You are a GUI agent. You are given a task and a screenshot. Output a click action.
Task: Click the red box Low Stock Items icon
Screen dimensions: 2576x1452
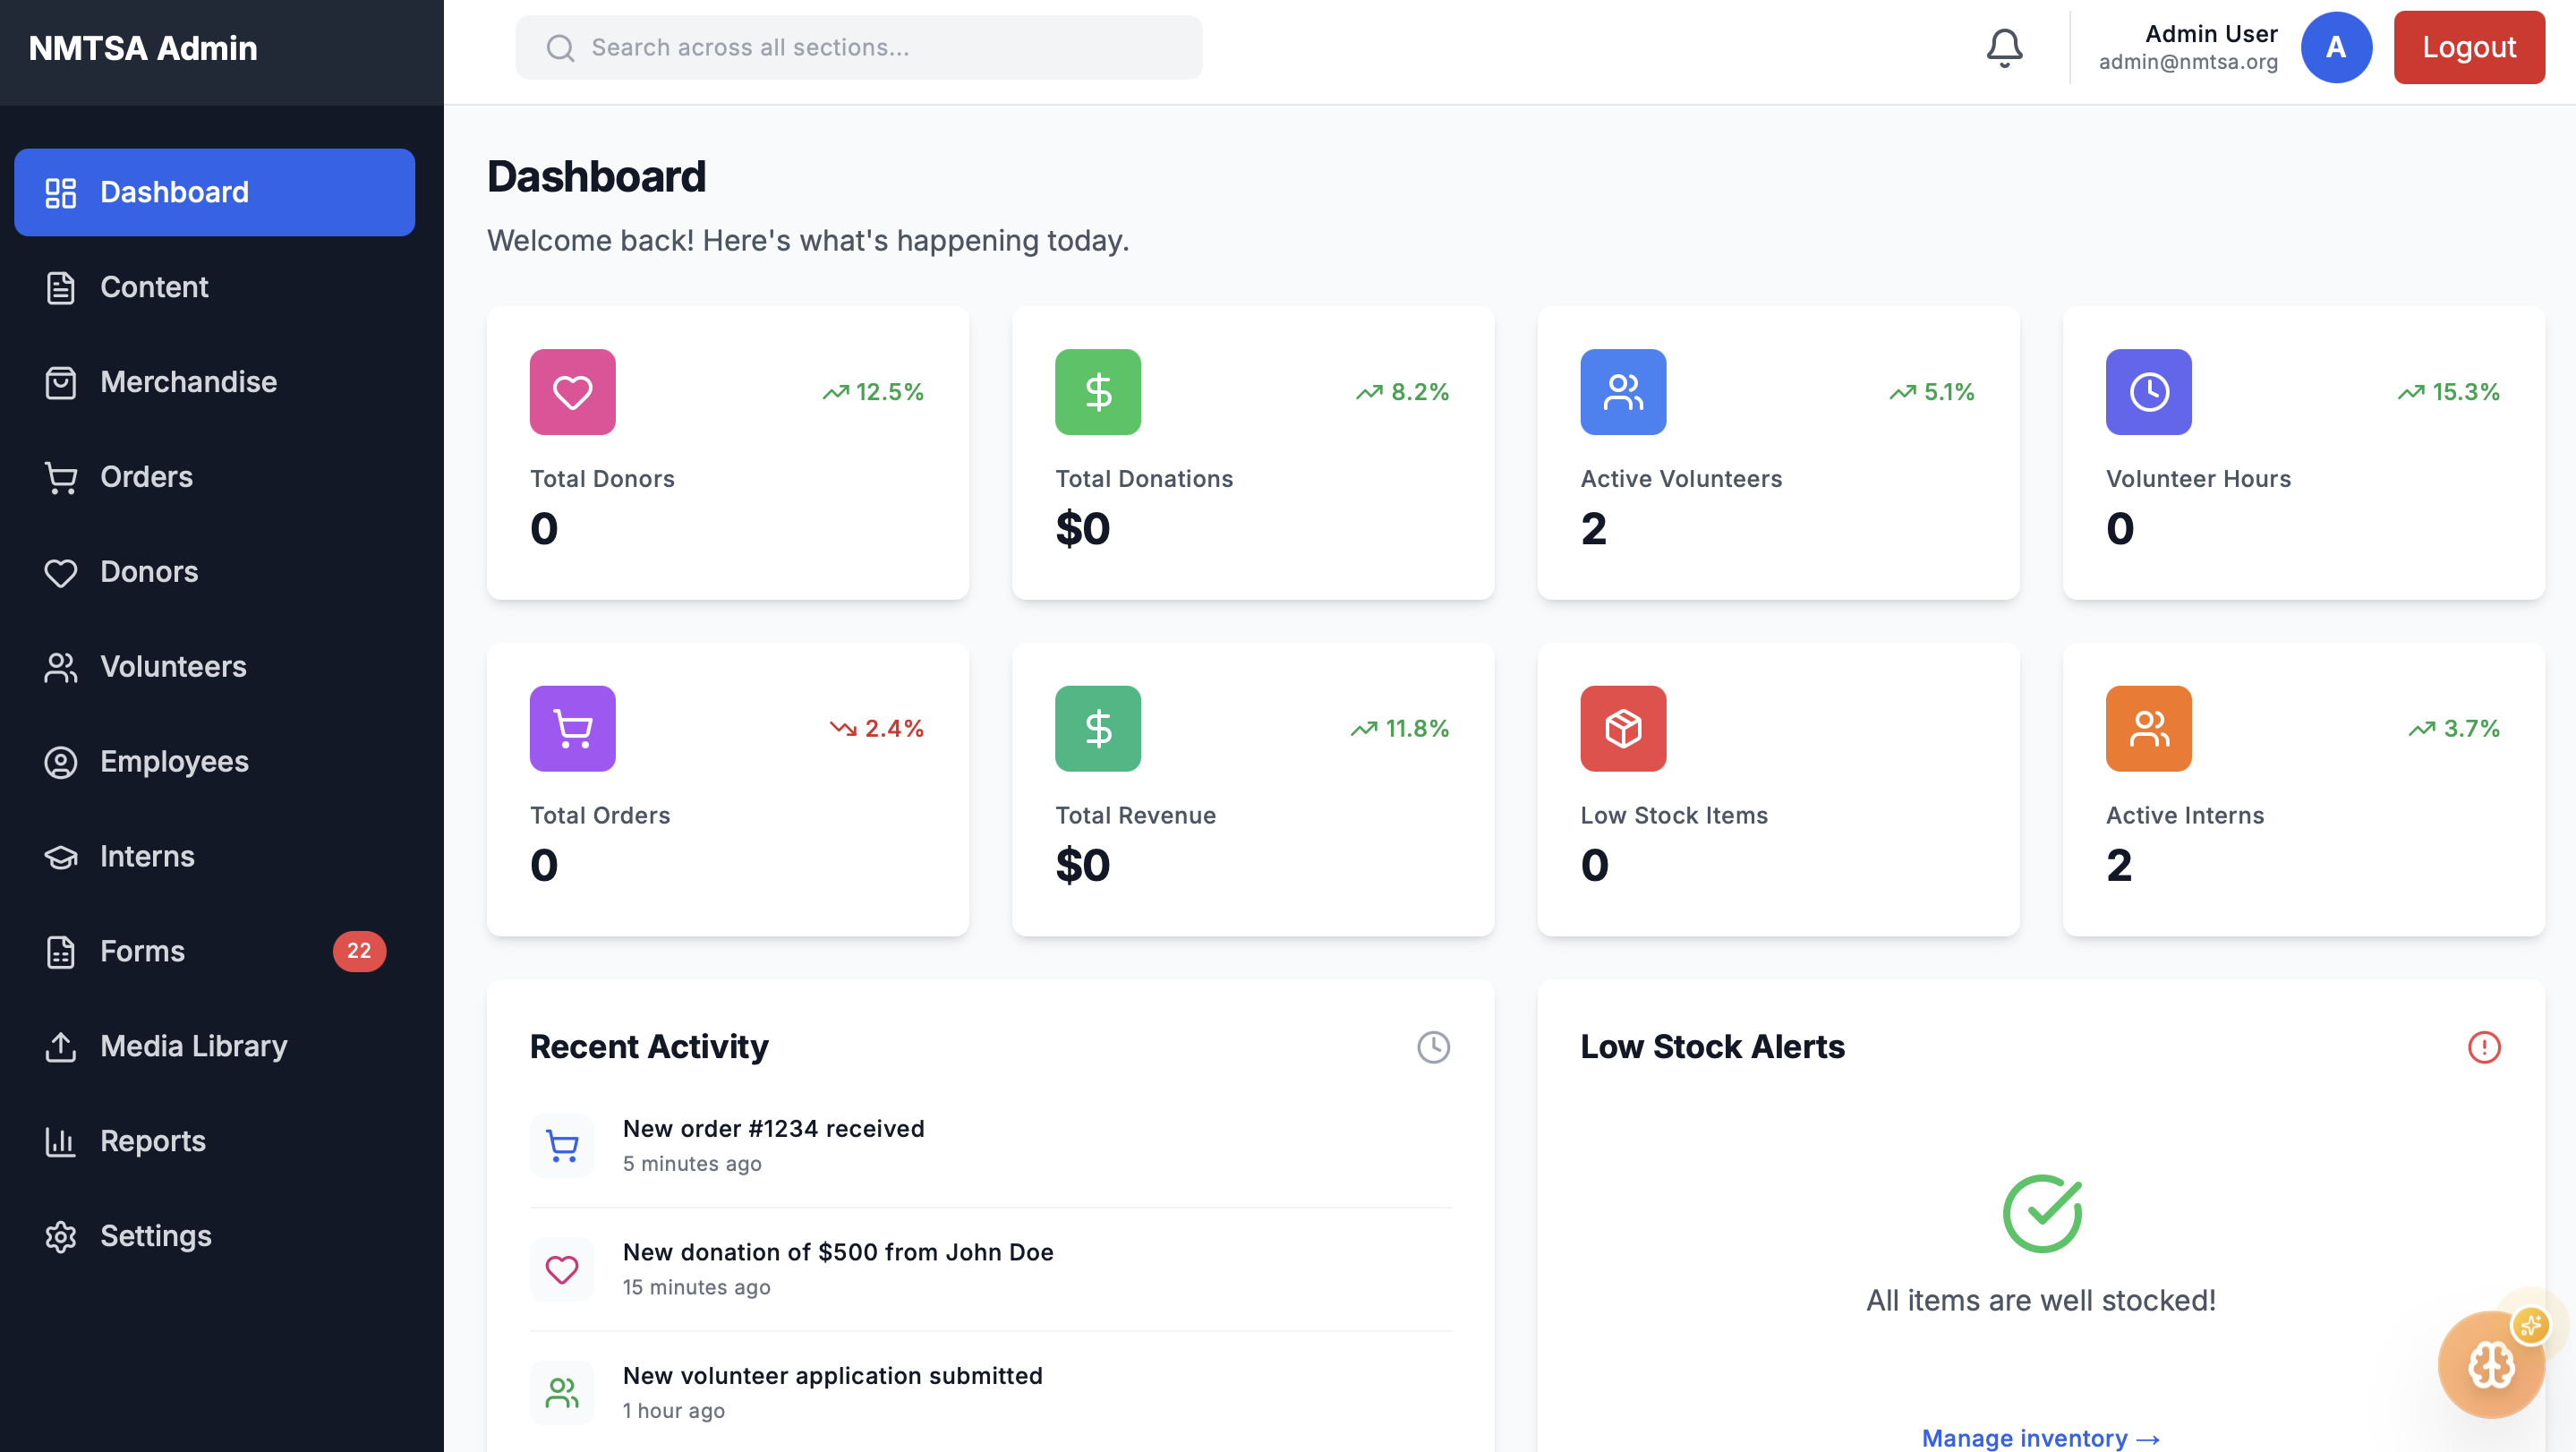tap(1622, 728)
